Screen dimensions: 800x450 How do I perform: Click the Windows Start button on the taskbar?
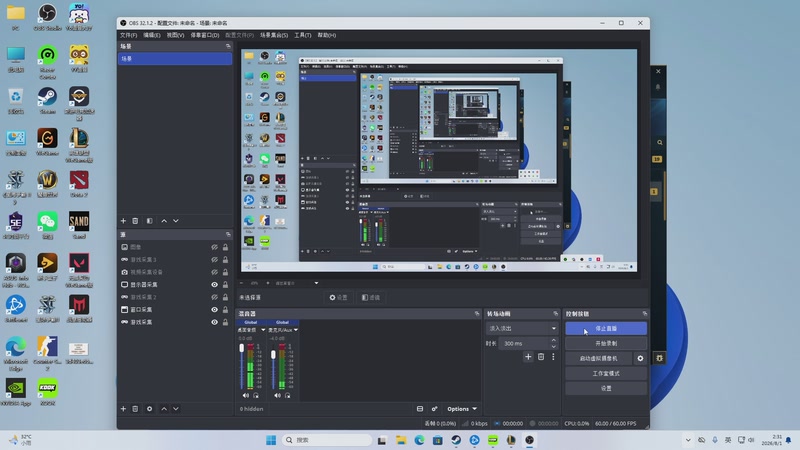pos(271,440)
